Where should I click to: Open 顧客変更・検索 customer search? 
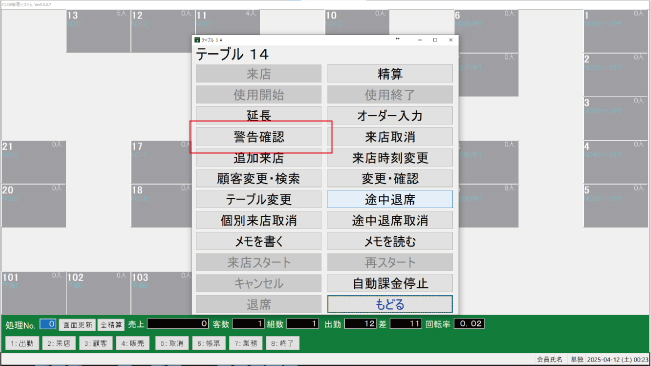coord(259,179)
